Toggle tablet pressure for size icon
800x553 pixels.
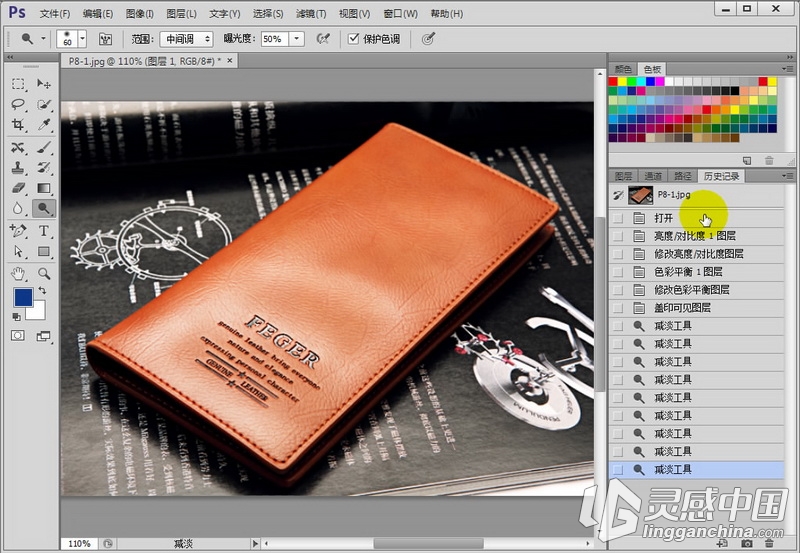(428, 39)
